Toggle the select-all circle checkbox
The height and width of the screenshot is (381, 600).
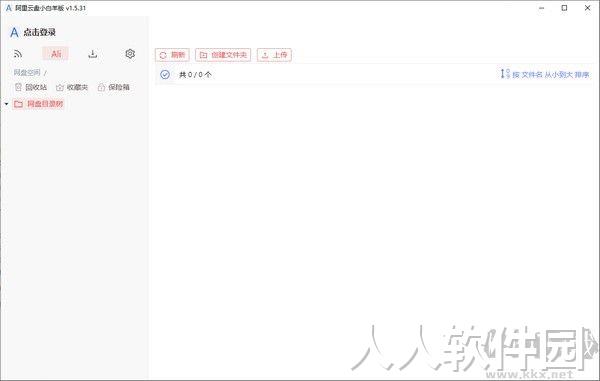[x=165, y=75]
